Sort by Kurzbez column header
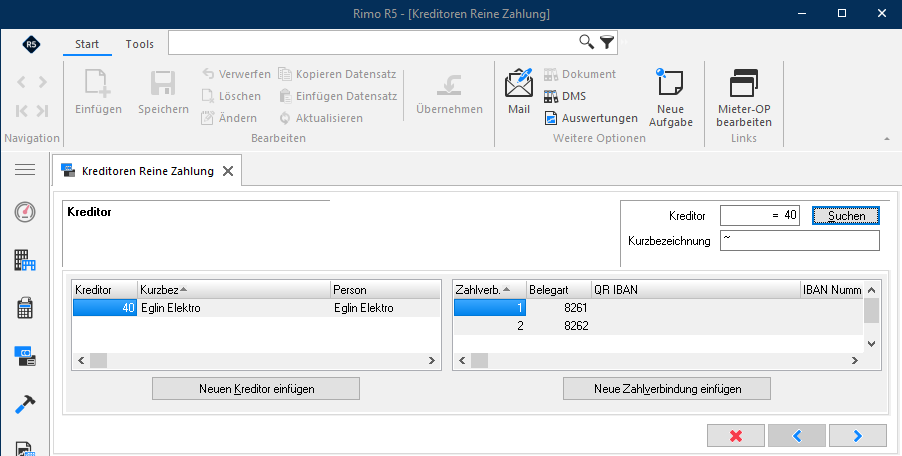 pyautogui.click(x=234, y=290)
